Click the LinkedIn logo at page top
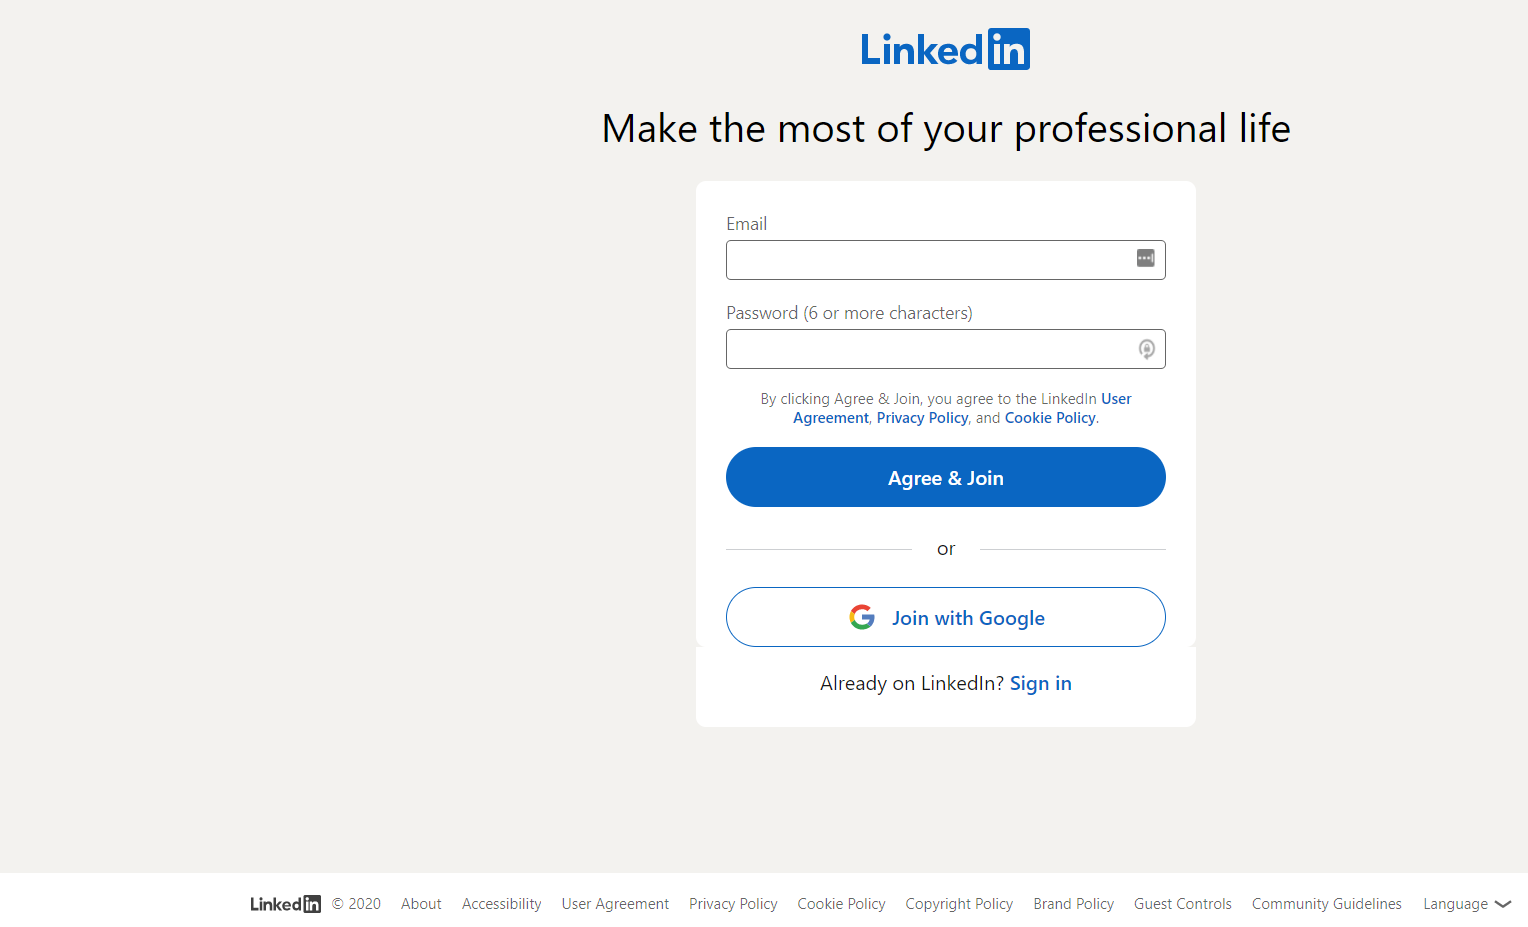 pyautogui.click(x=945, y=49)
